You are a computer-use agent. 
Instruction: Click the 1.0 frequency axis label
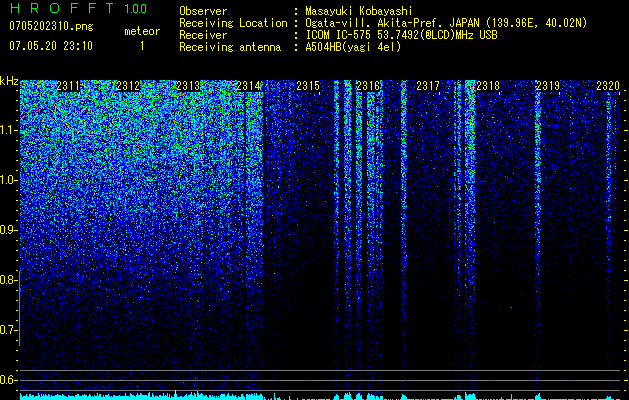[x=7, y=180]
